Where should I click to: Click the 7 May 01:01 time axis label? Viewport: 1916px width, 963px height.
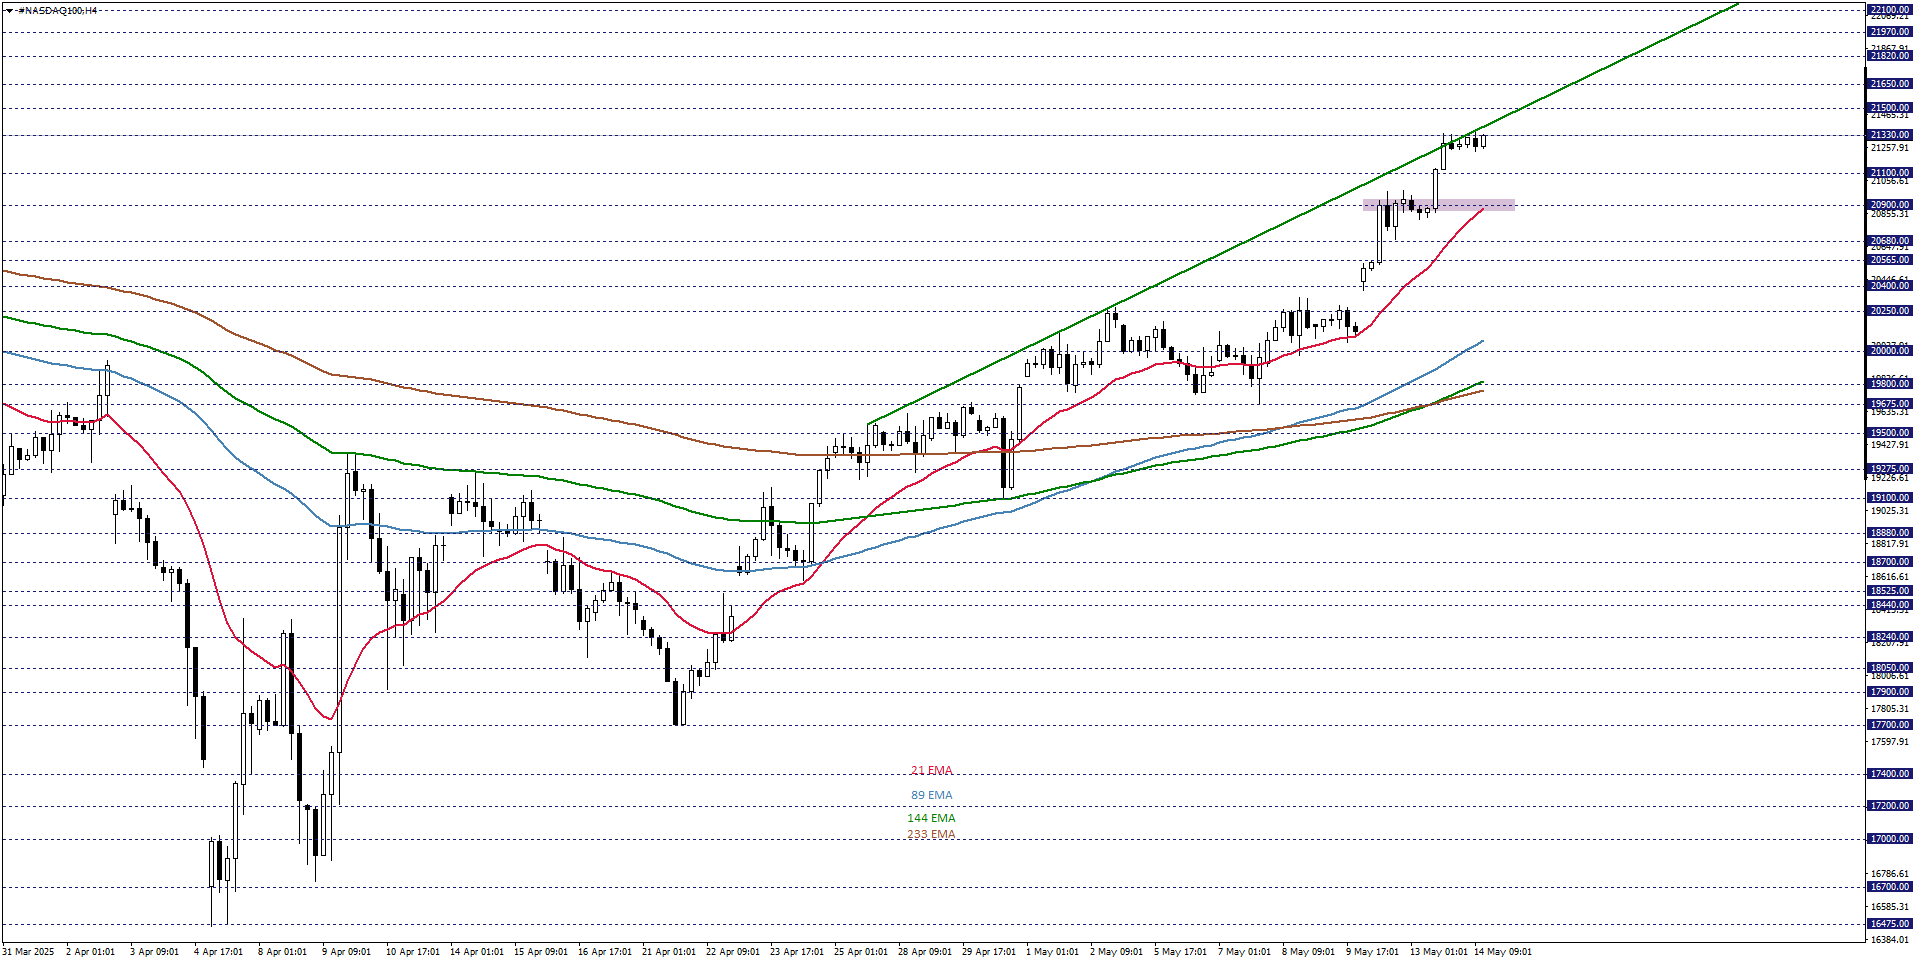point(1244,952)
